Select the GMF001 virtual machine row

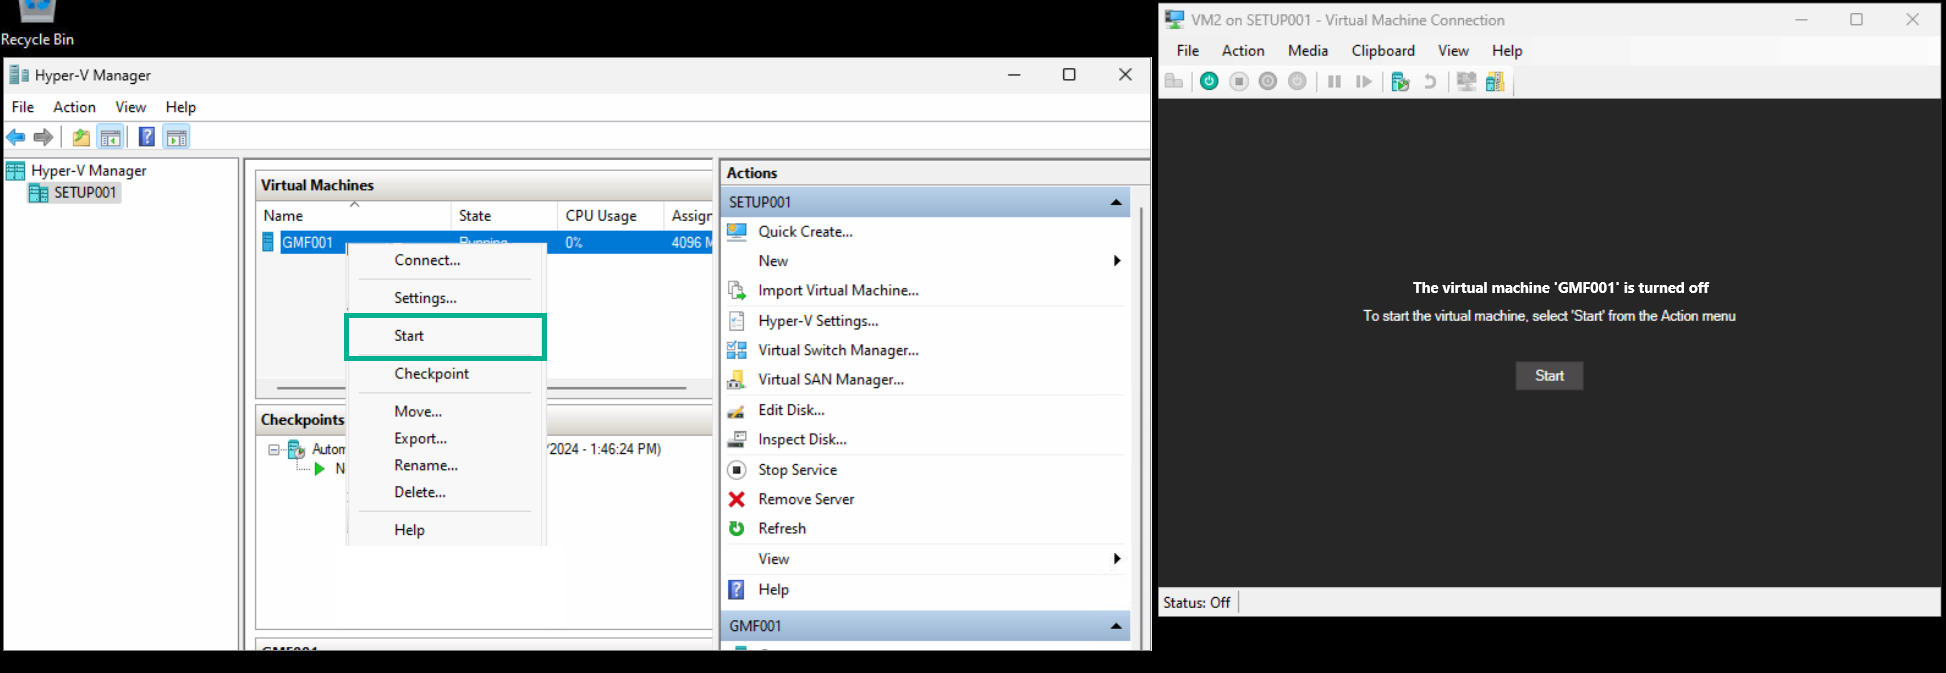484,242
